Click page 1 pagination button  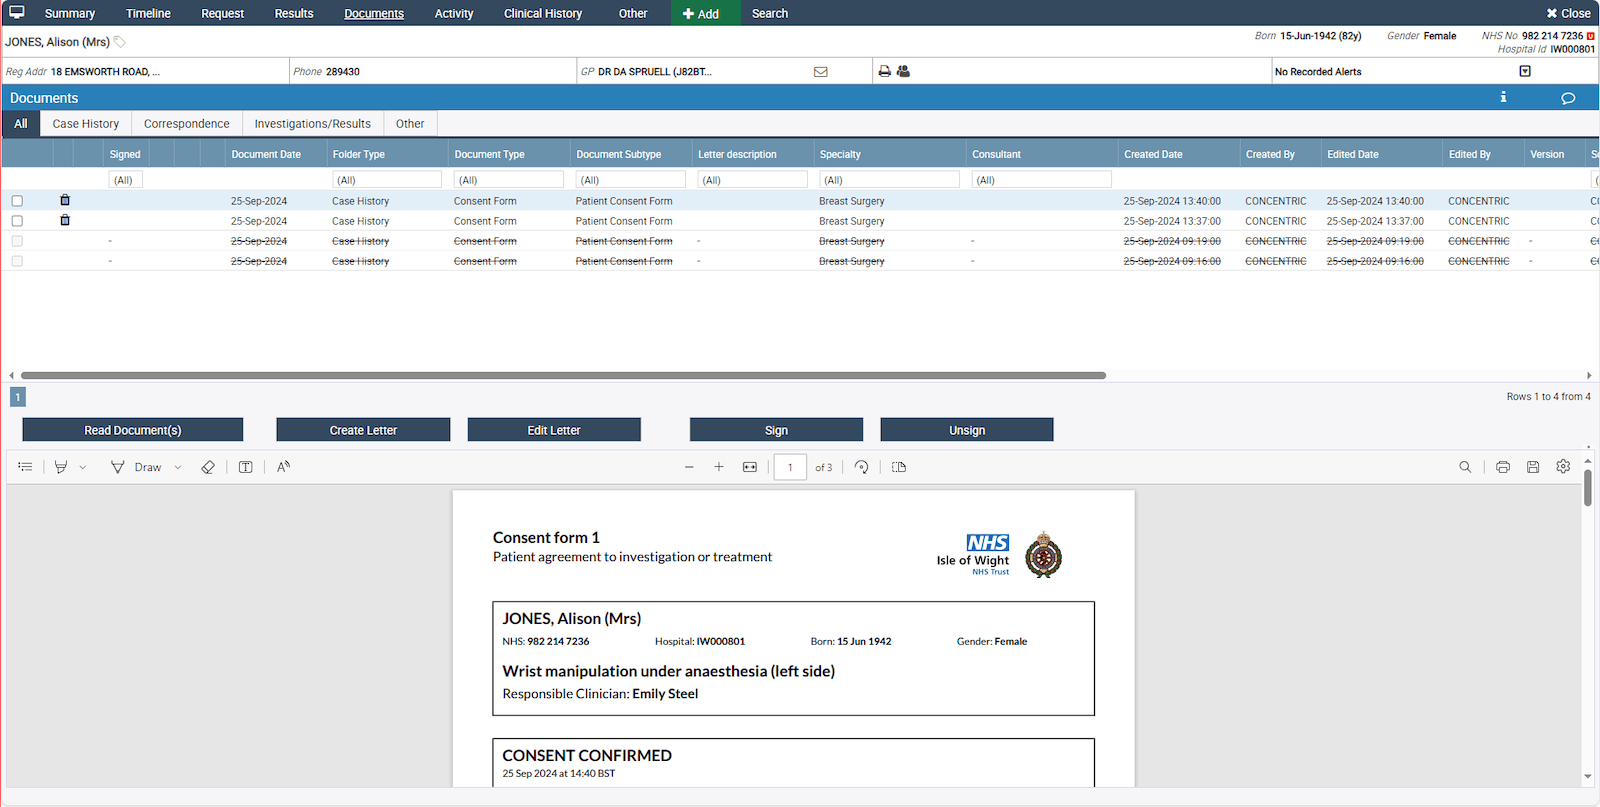tap(18, 397)
